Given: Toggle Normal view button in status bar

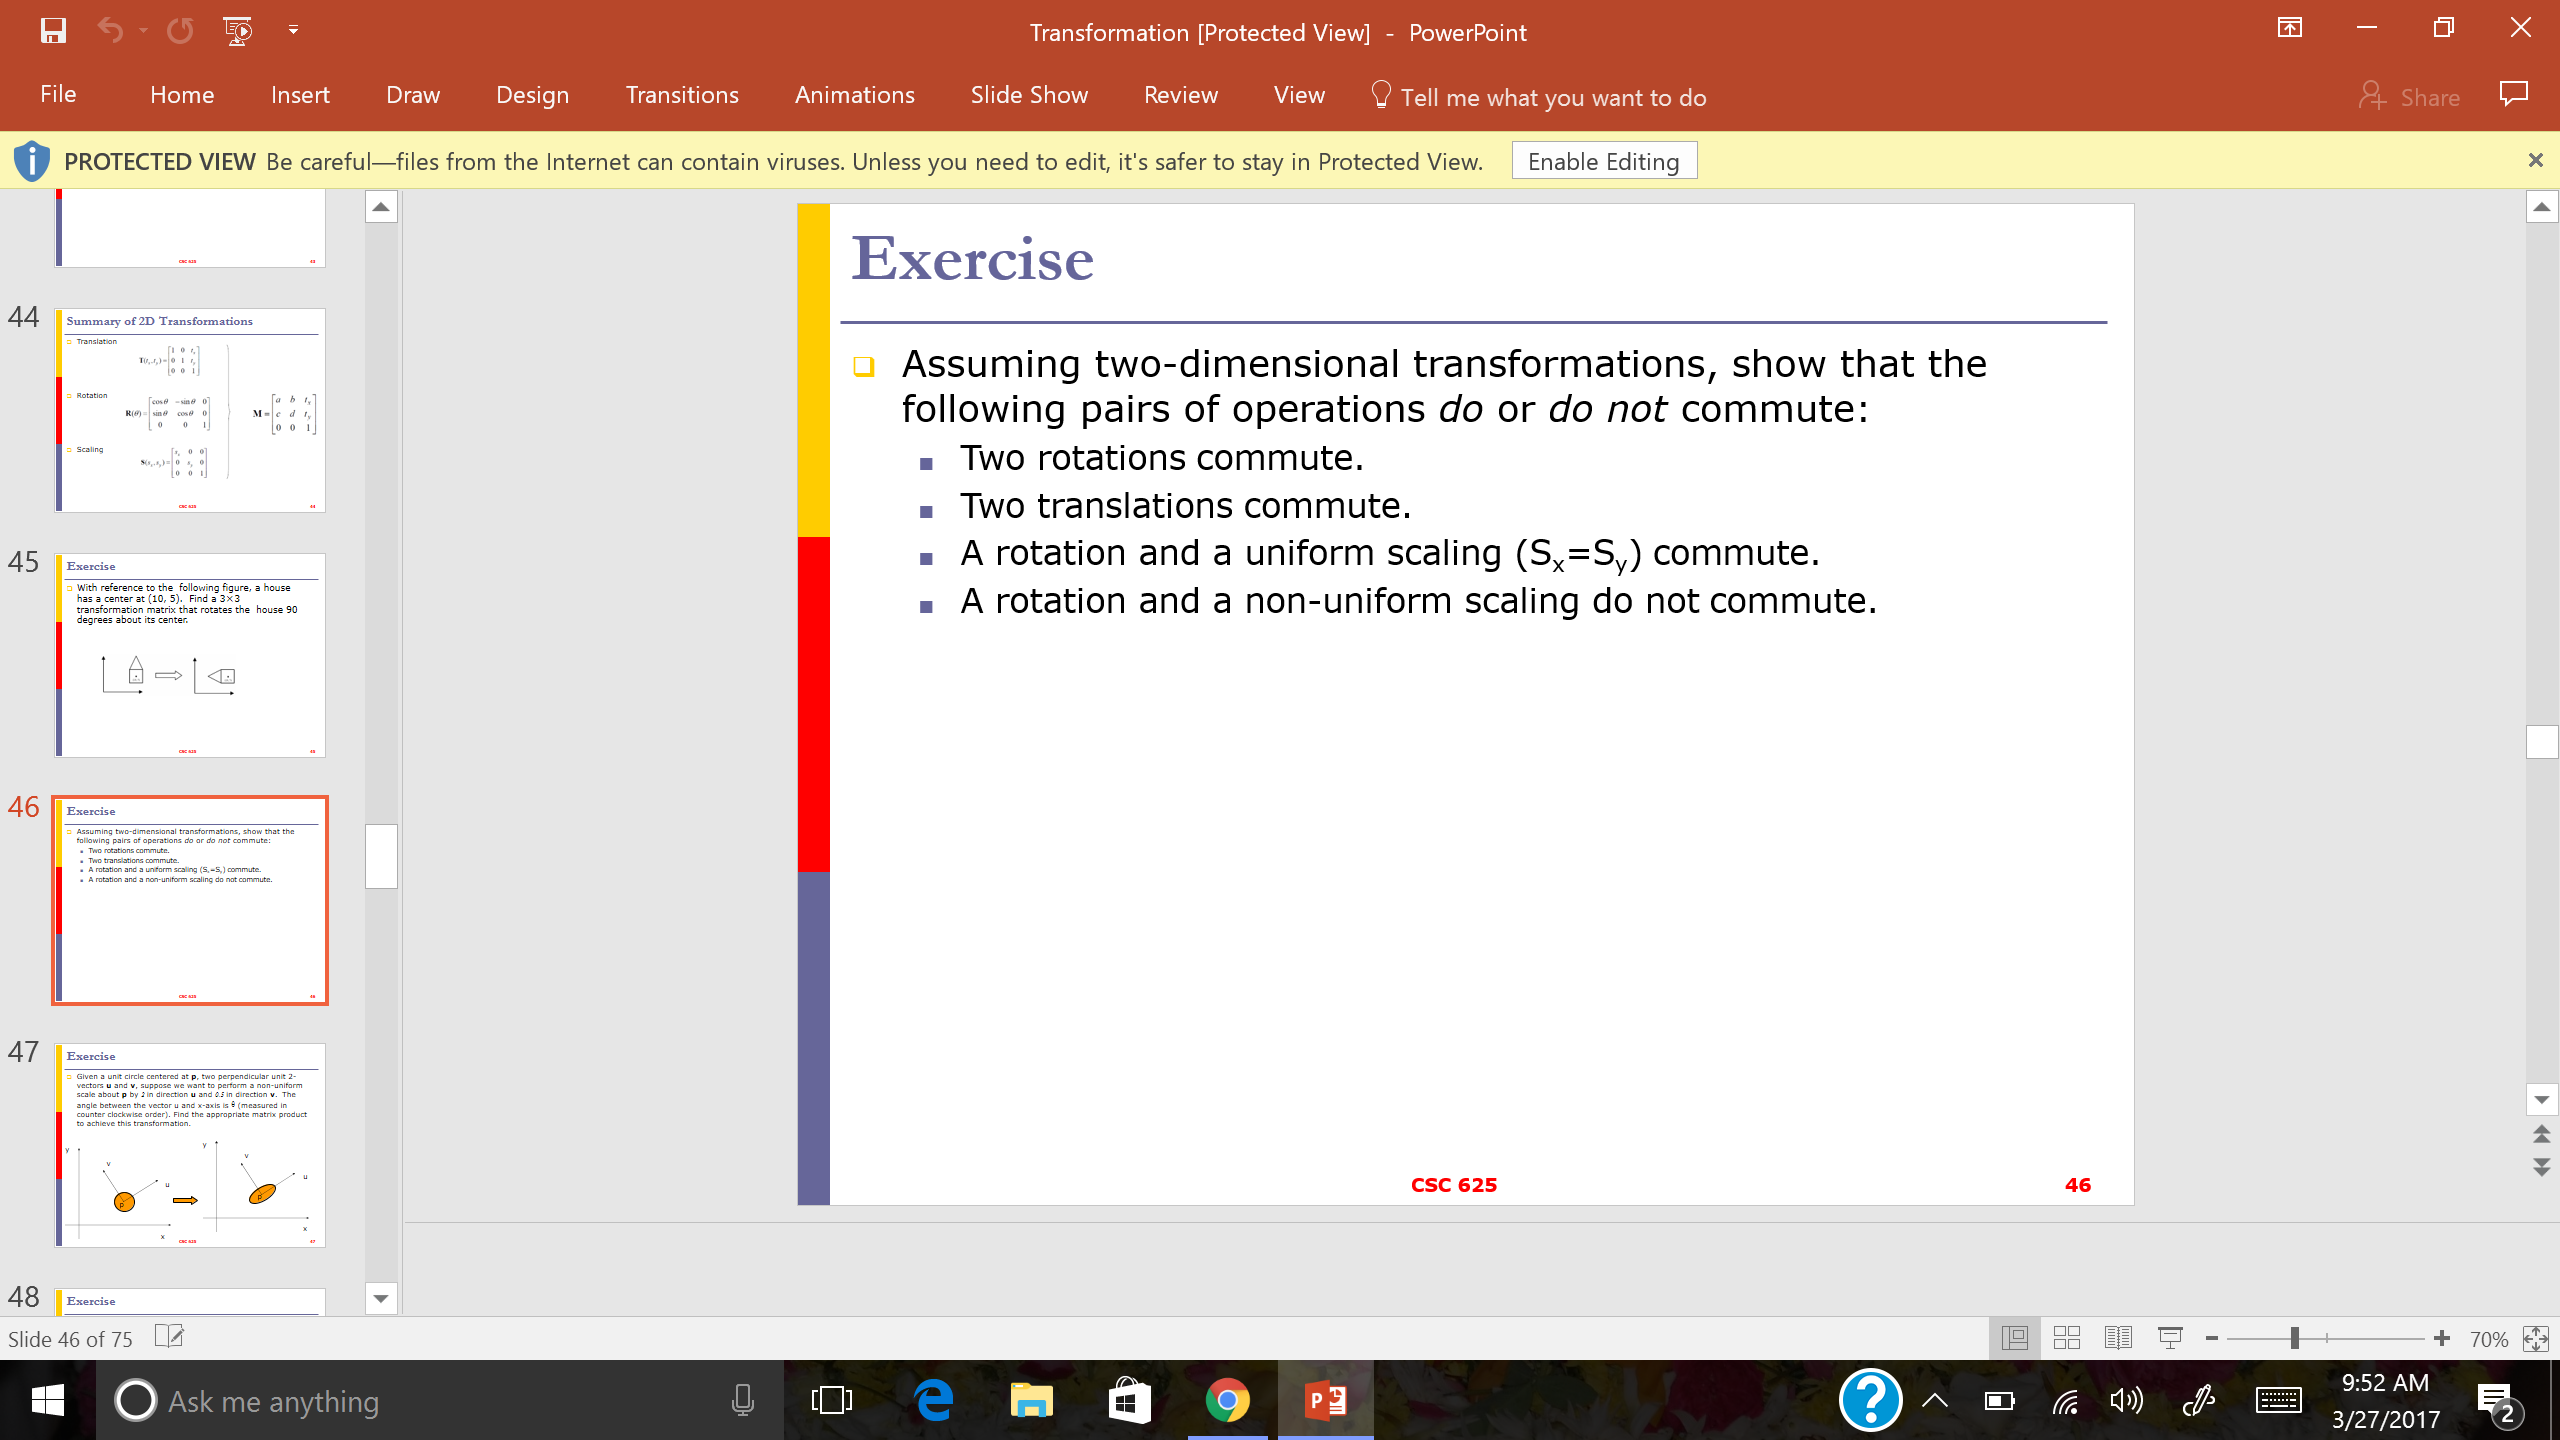Looking at the screenshot, I should pos(2014,1338).
